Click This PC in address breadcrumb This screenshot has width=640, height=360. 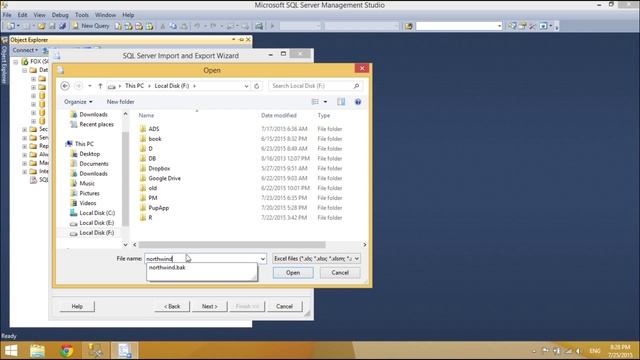coord(134,86)
